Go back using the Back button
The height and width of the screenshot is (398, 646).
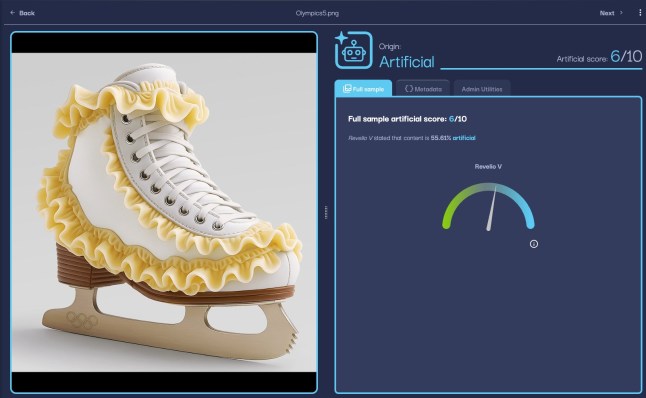22,13
